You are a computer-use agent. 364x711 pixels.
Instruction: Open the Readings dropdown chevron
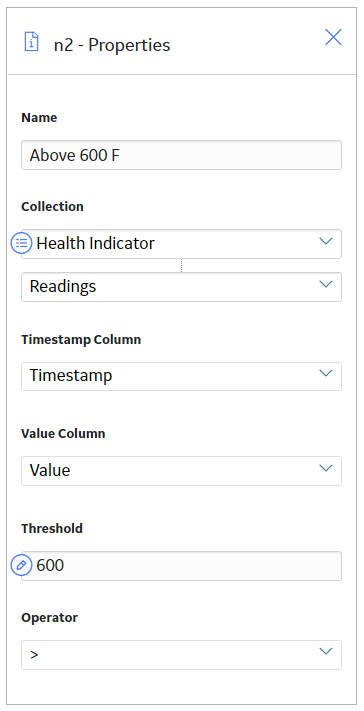[x=326, y=284]
